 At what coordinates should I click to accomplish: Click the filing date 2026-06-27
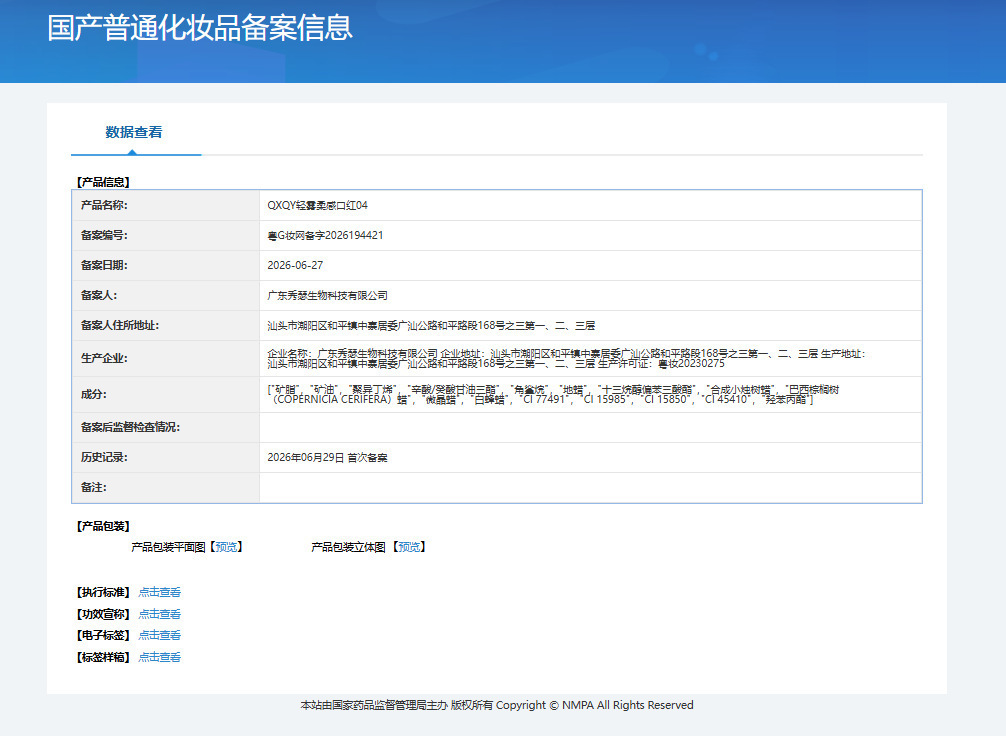pyautogui.click(x=295, y=265)
